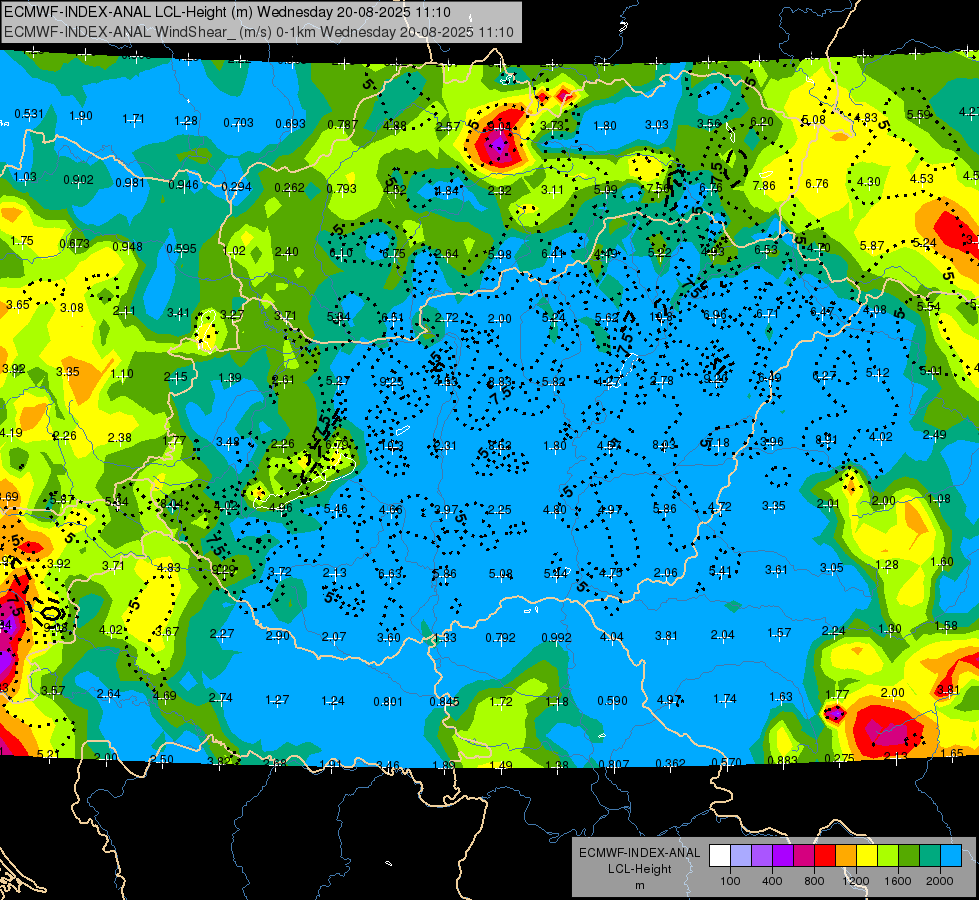Click the legend tick label 1600
The width and height of the screenshot is (979, 900).
pos(897,881)
